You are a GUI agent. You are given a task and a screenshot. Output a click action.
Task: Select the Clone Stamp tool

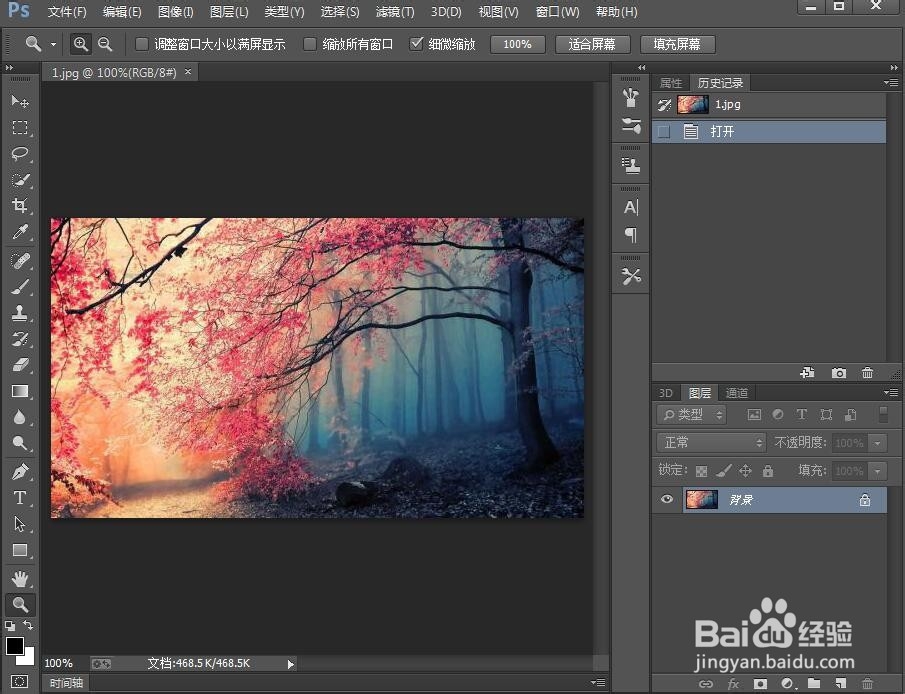(x=20, y=312)
